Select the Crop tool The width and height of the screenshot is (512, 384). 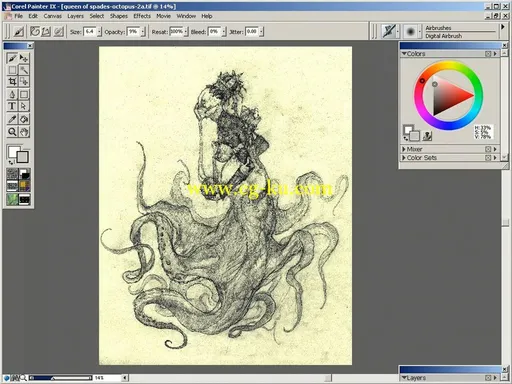(12, 81)
